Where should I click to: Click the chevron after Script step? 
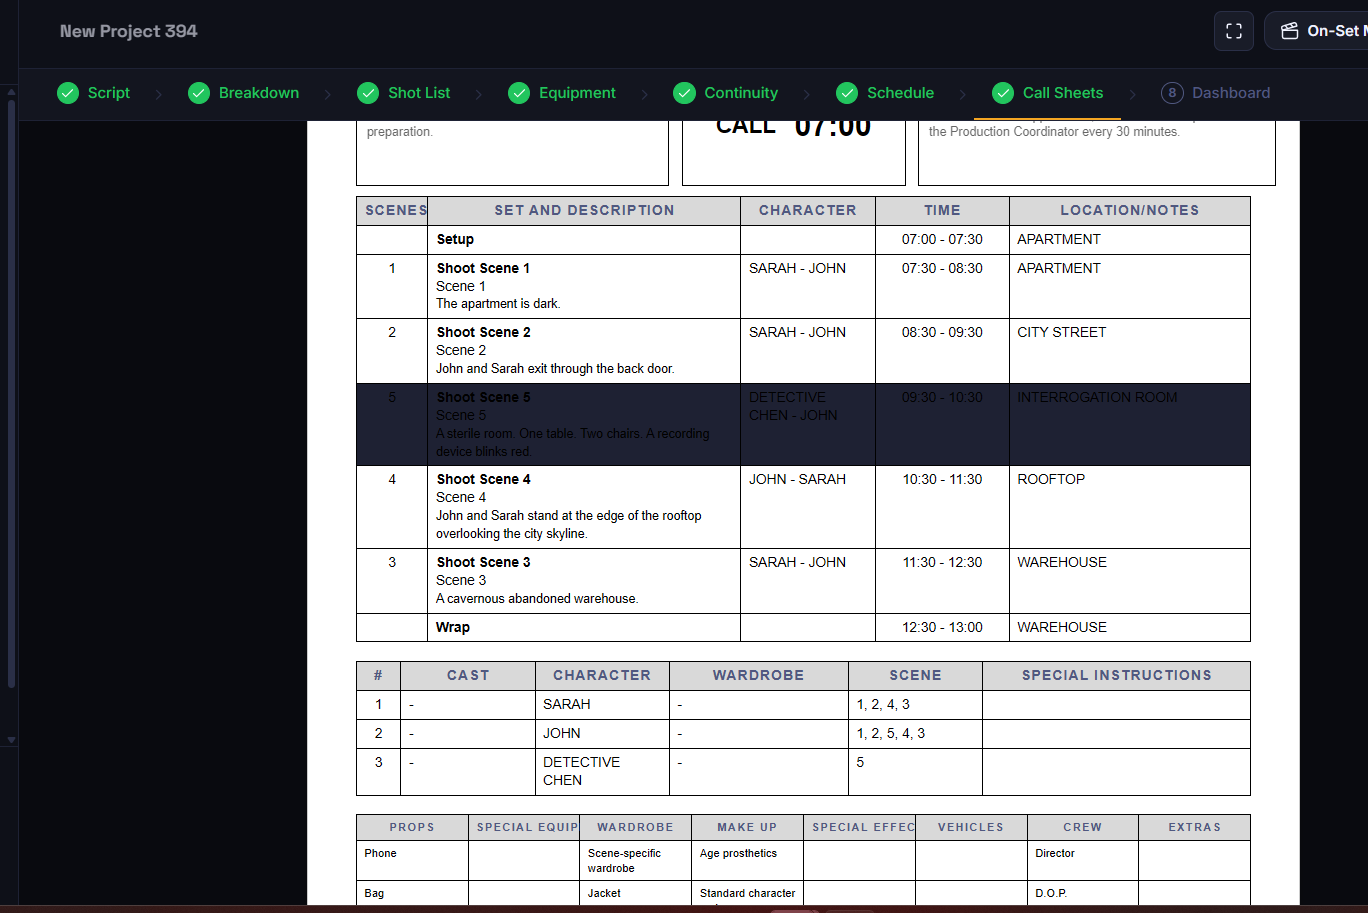[158, 94]
